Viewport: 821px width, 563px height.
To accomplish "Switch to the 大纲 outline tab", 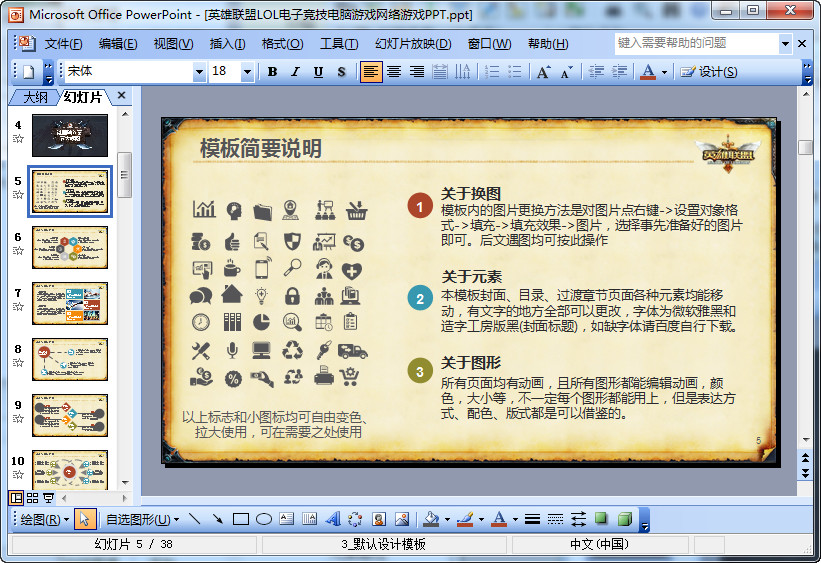I will (x=35, y=97).
